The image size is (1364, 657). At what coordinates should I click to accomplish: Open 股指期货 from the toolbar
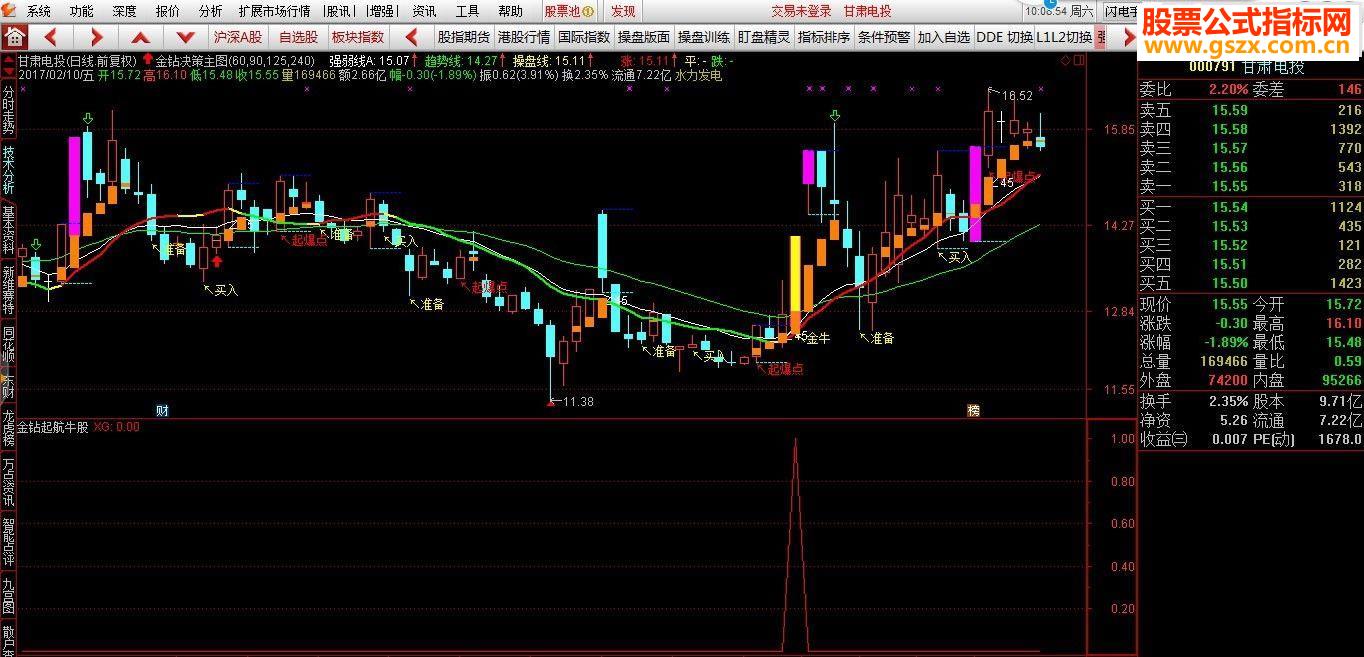point(464,37)
